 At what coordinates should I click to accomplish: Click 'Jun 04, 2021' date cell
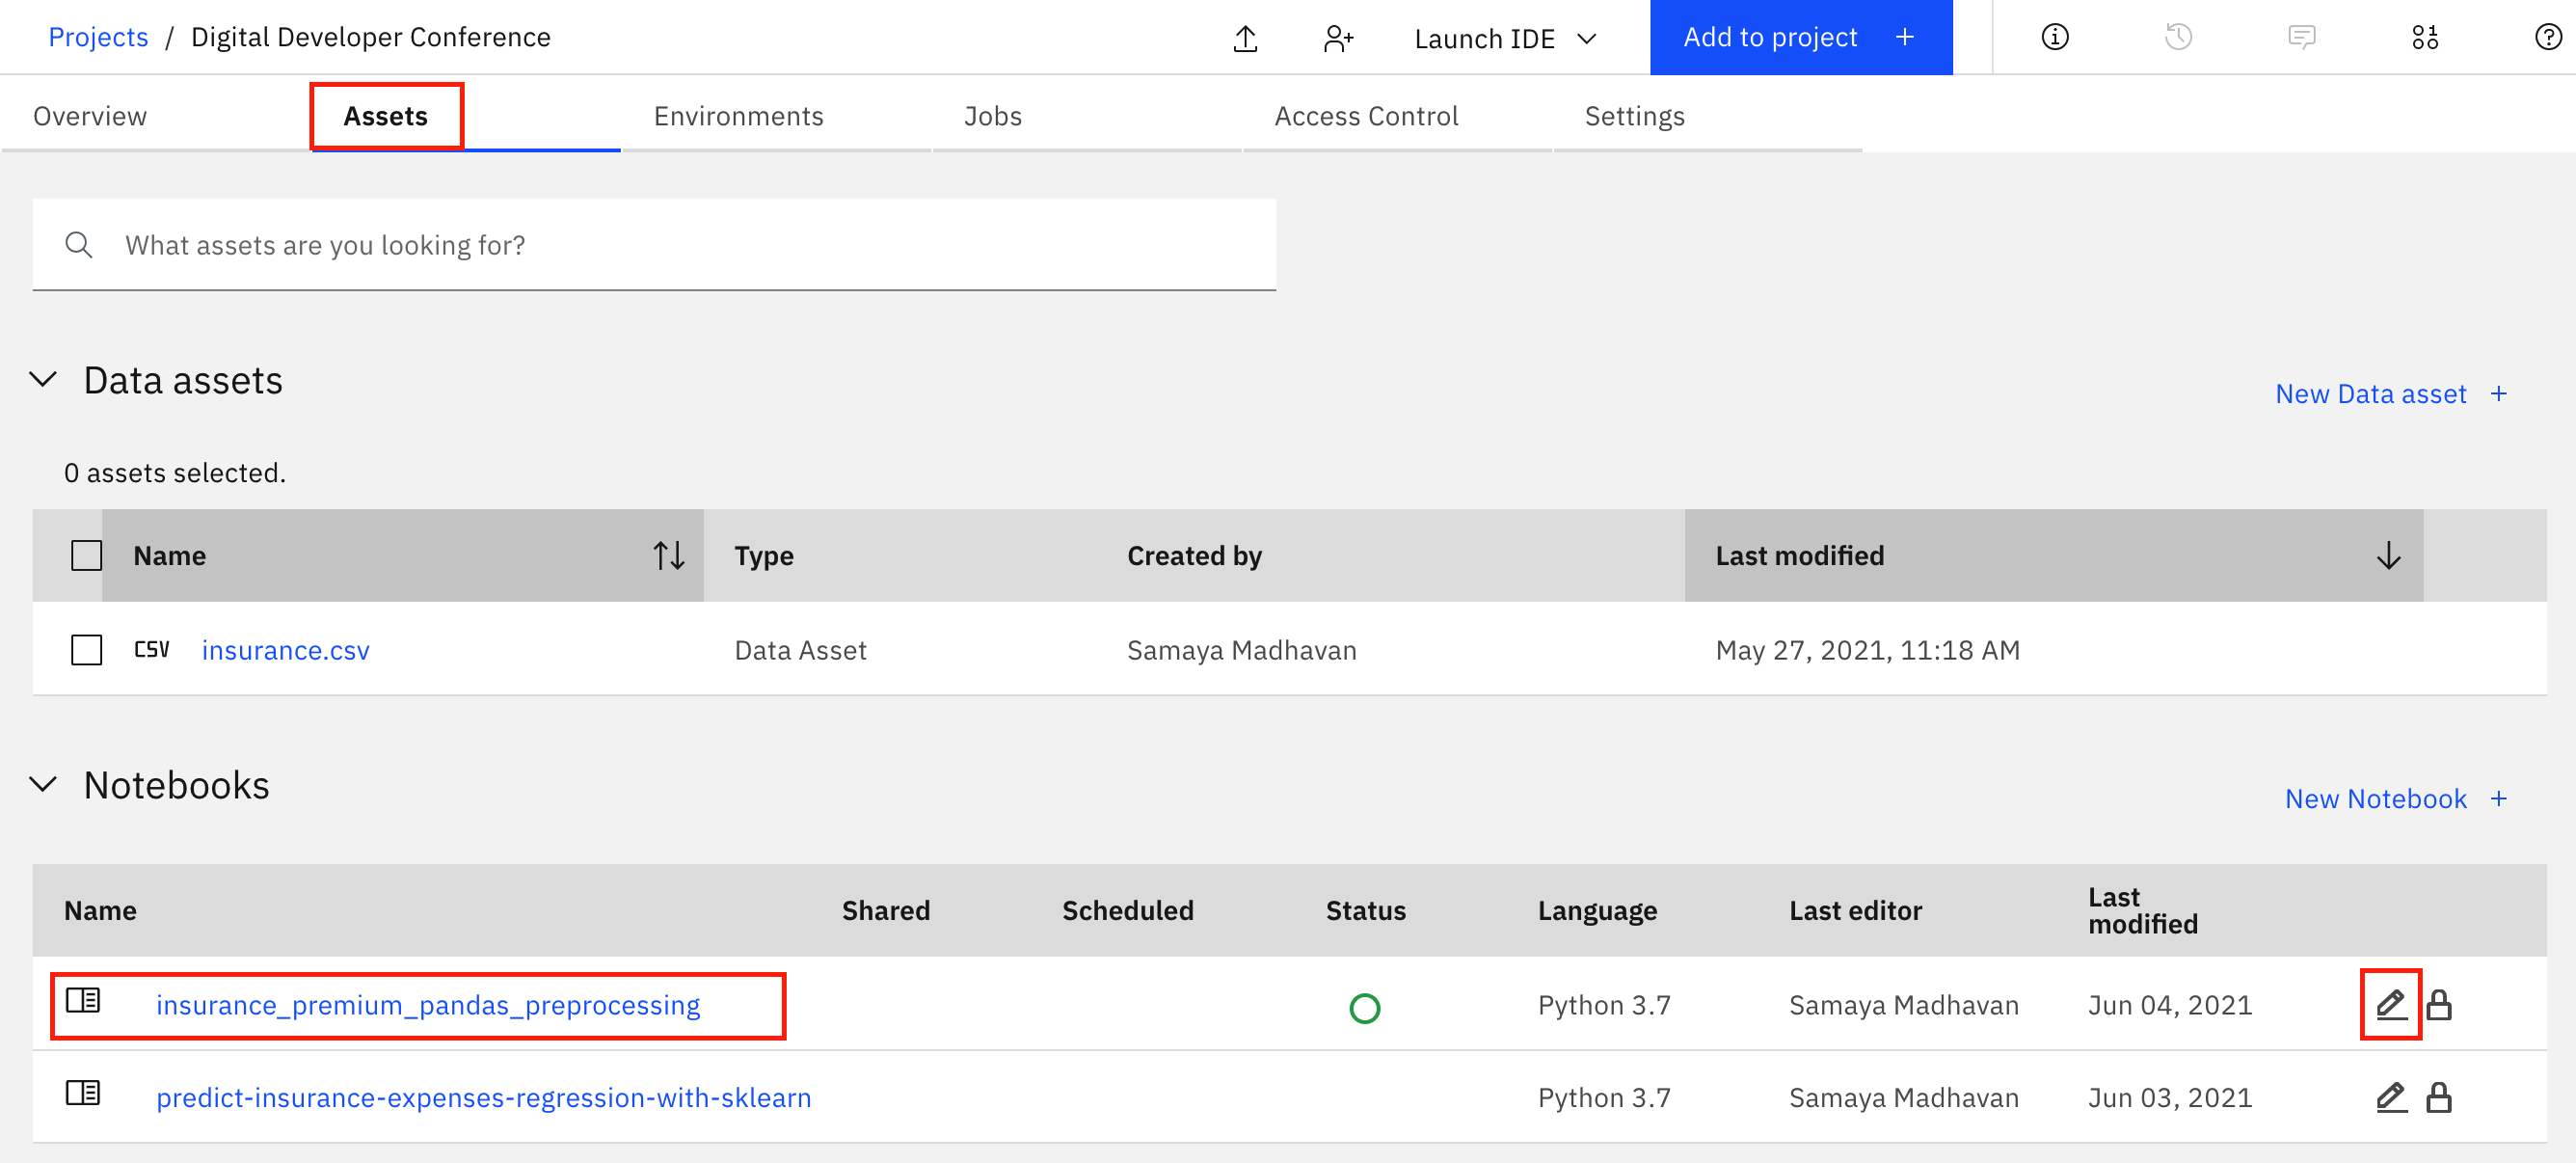click(2169, 1005)
